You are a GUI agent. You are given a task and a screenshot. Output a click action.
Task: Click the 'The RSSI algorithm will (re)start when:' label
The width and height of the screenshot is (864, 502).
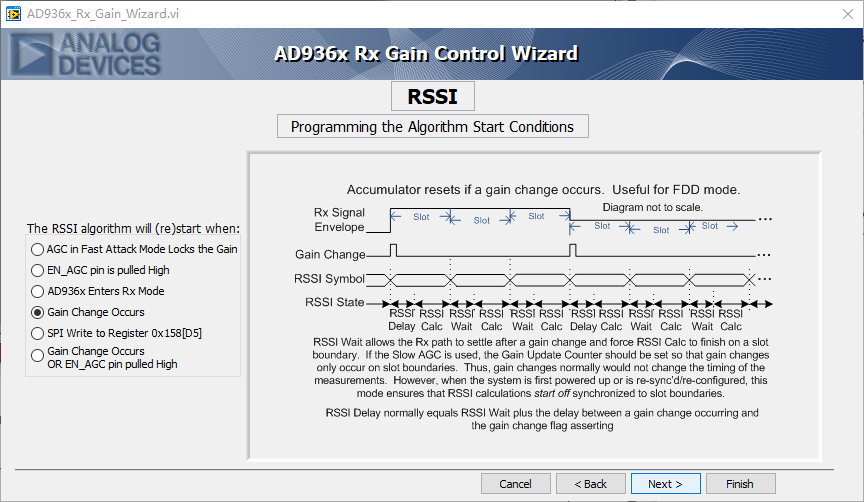click(x=133, y=228)
